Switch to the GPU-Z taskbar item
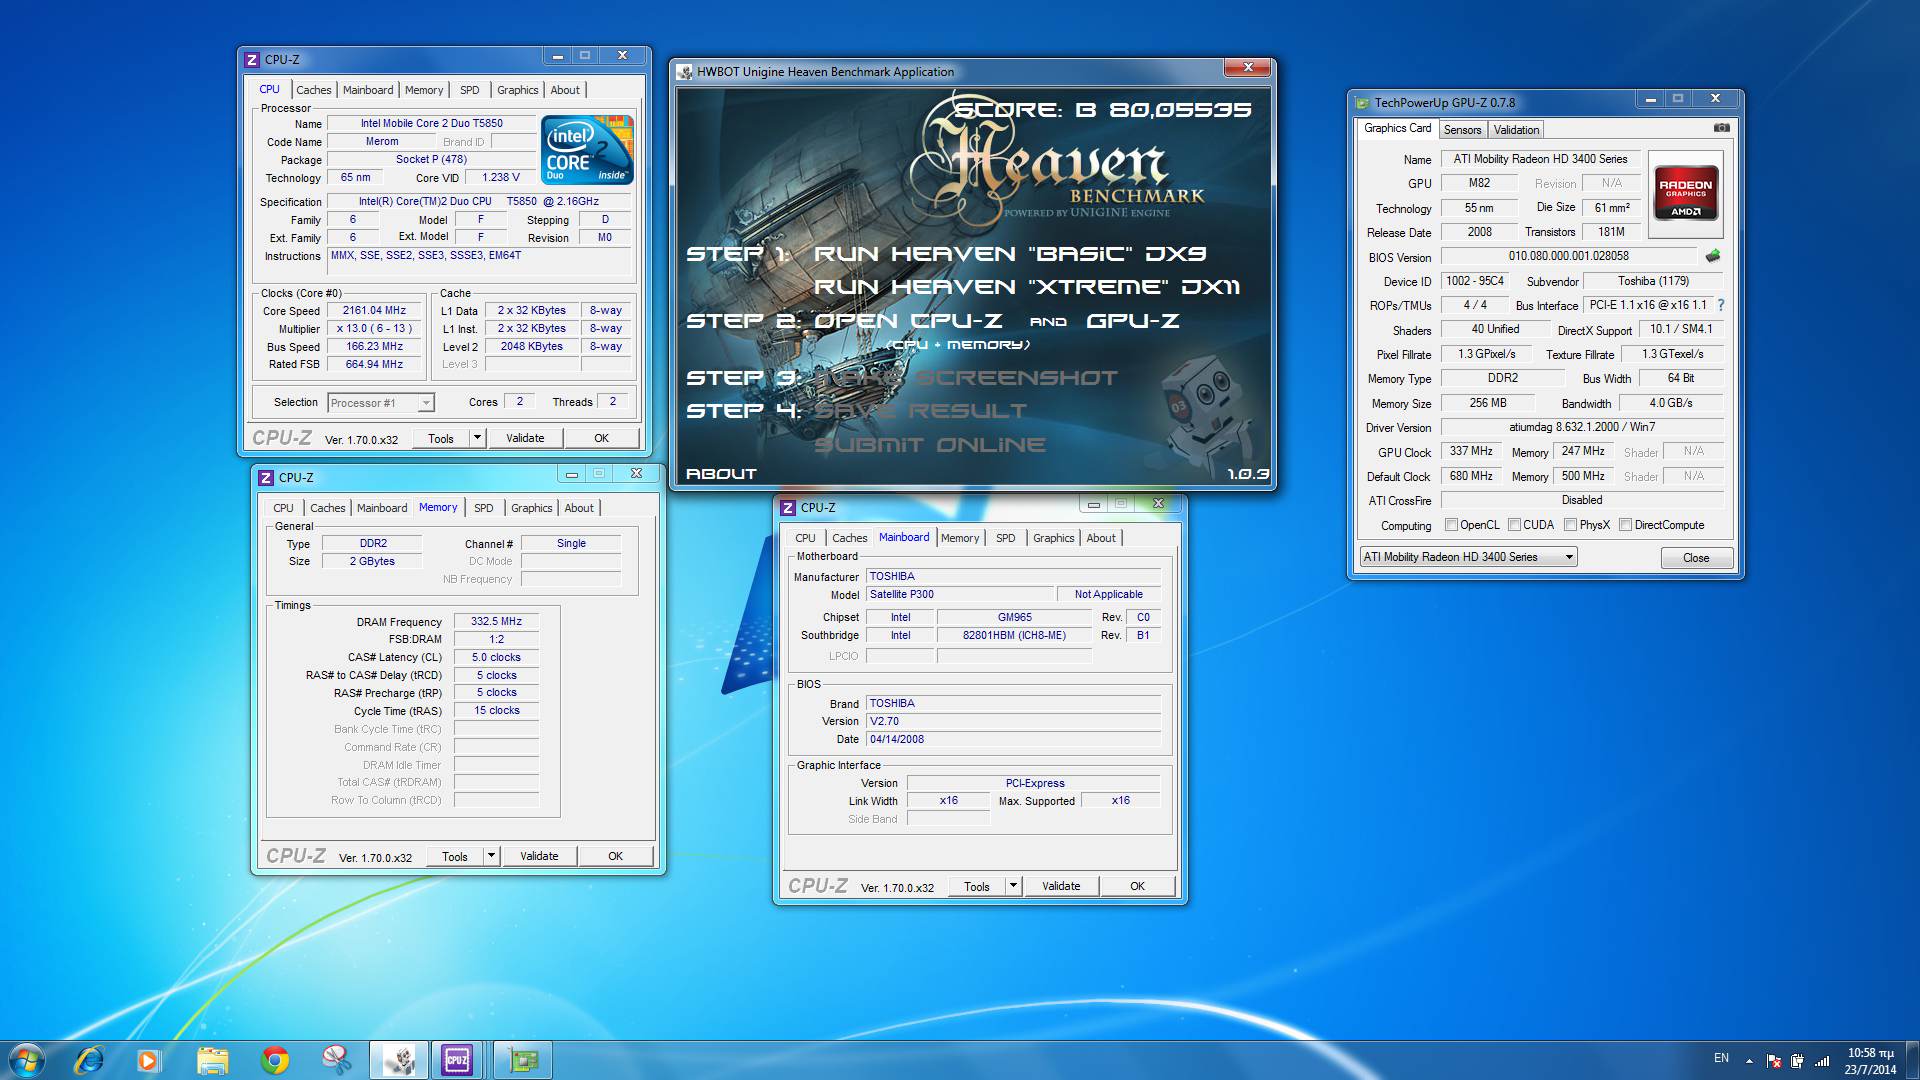This screenshot has height=1080, width=1920. [x=522, y=1060]
